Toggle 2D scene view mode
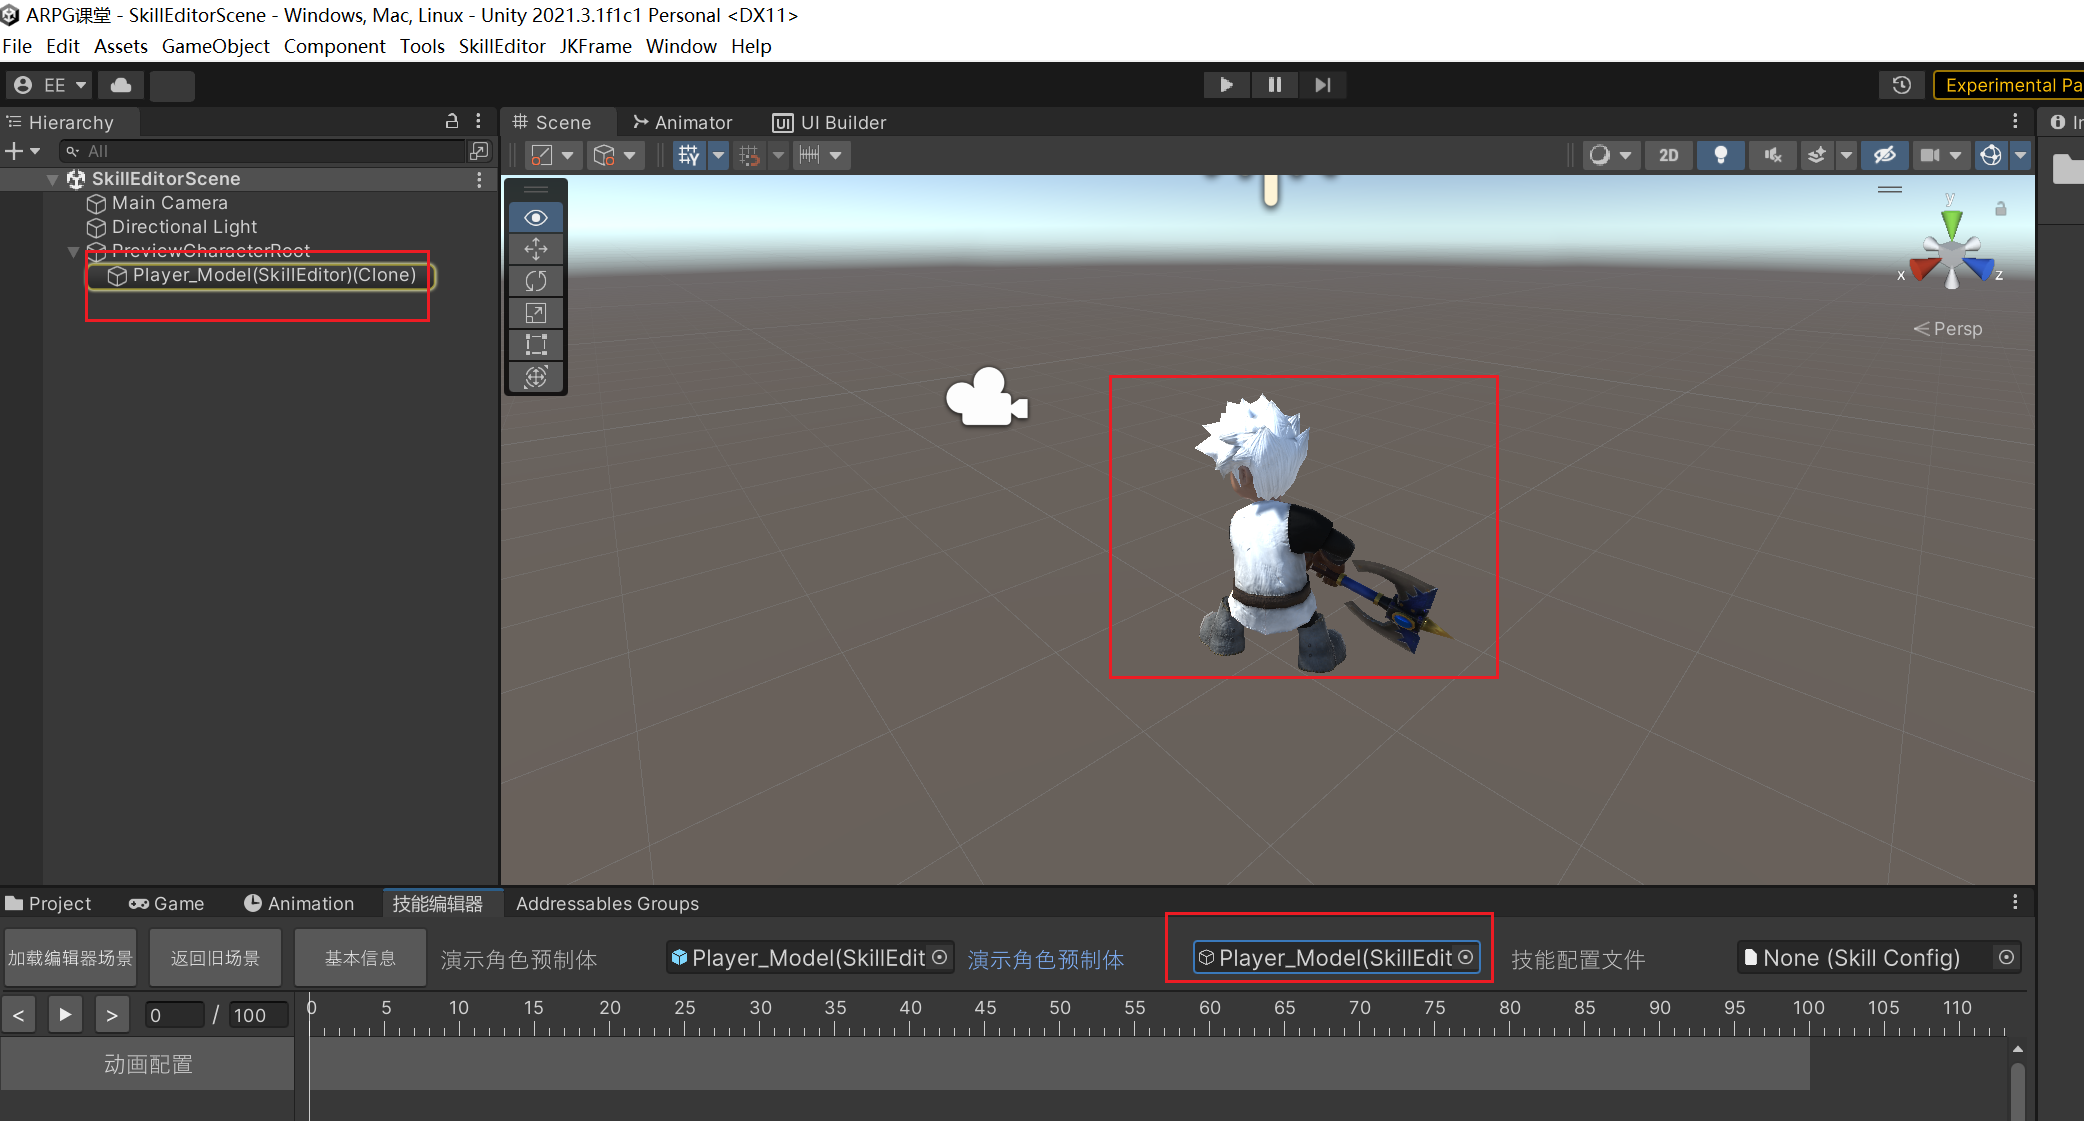2084x1121 pixels. tap(1668, 155)
